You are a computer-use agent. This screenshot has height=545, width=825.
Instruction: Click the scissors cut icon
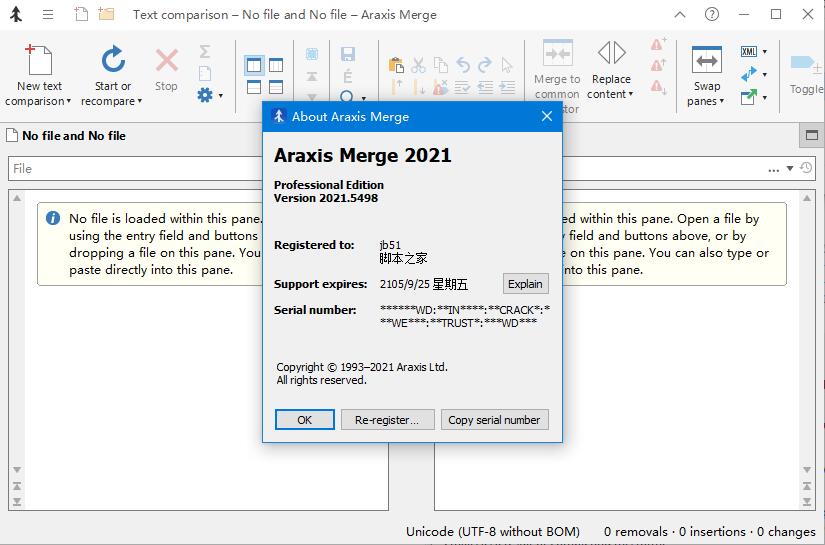(x=418, y=65)
